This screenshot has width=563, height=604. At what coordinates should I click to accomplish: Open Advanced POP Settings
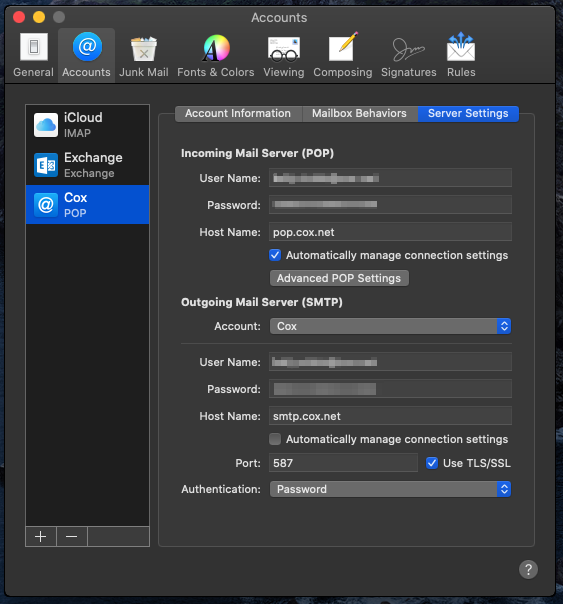coord(339,278)
